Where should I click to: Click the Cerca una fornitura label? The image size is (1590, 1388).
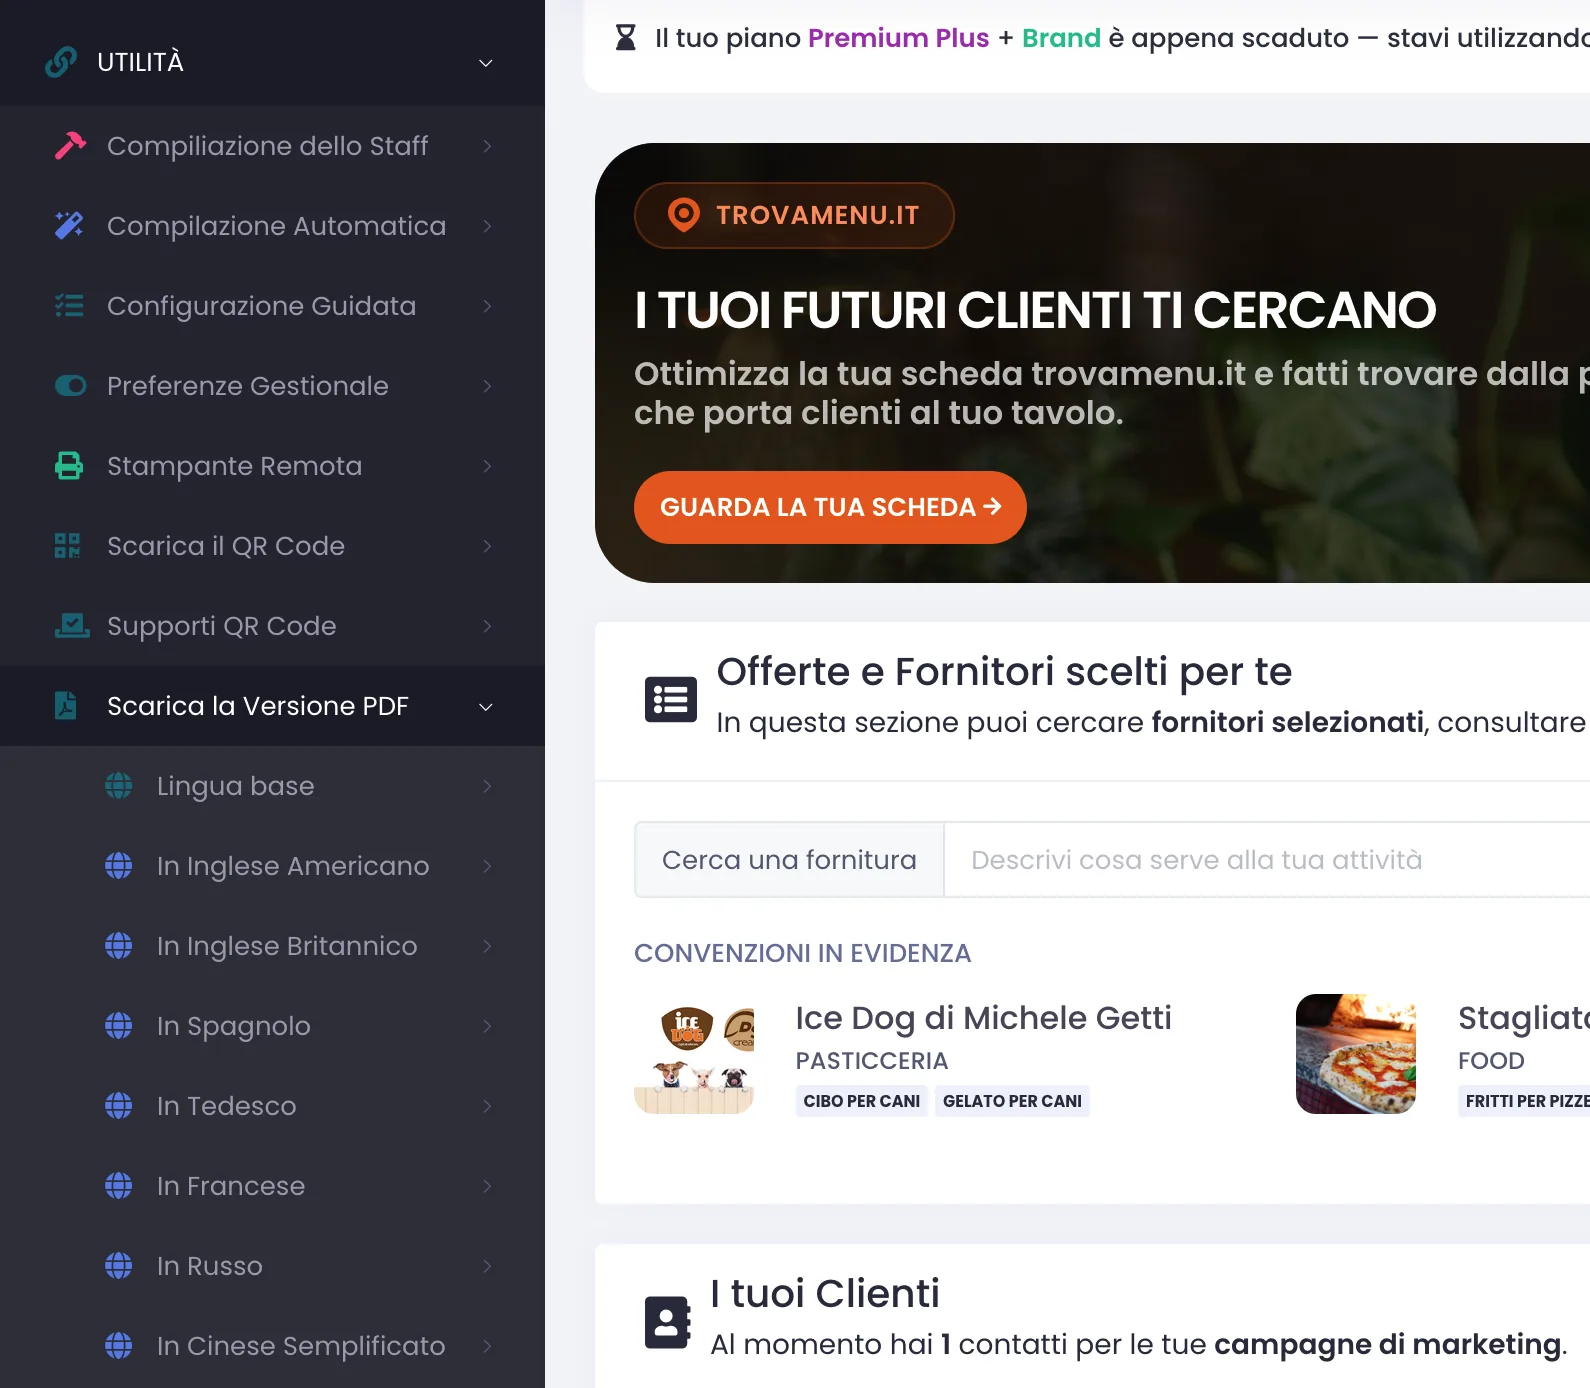click(789, 860)
